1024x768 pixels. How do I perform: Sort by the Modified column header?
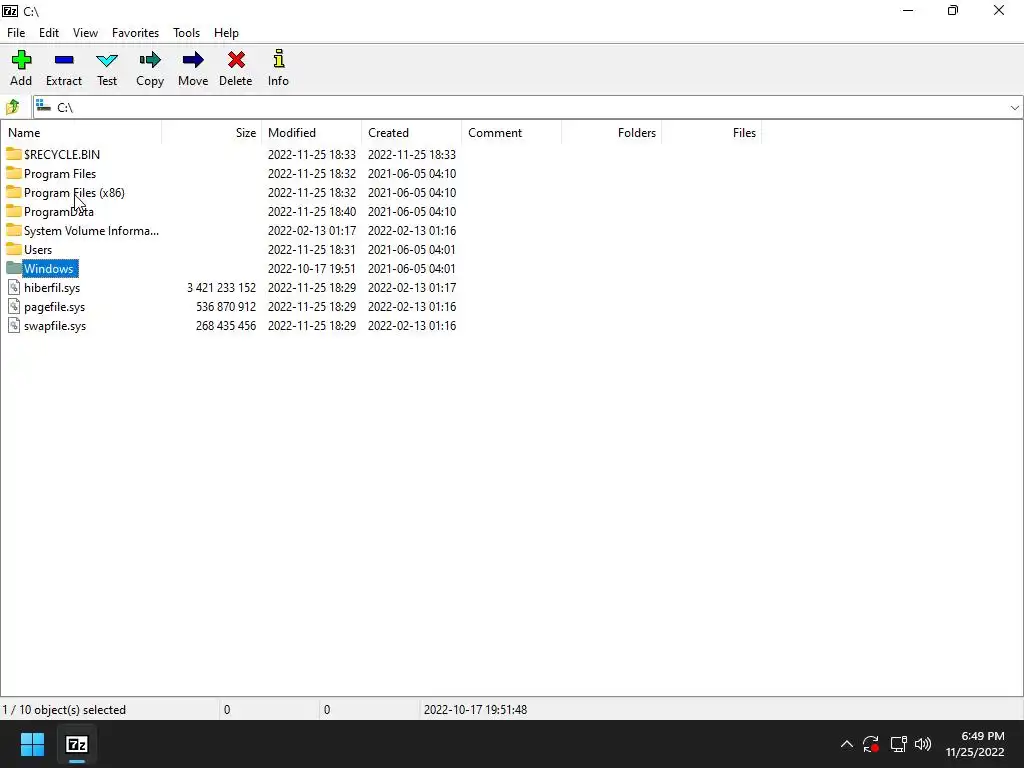click(312, 133)
